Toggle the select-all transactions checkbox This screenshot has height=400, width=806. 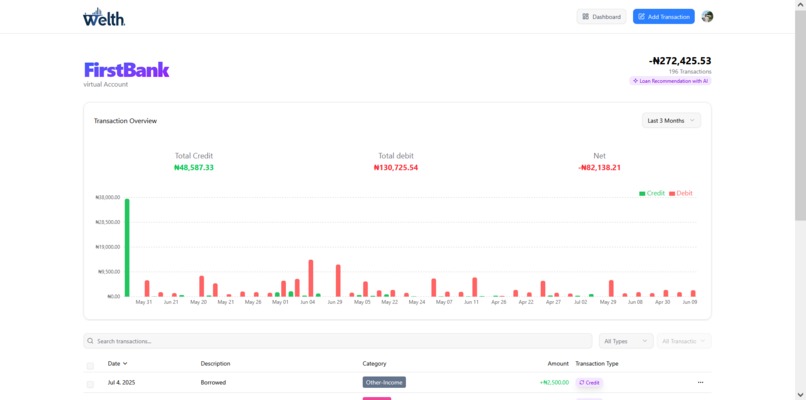(x=90, y=366)
